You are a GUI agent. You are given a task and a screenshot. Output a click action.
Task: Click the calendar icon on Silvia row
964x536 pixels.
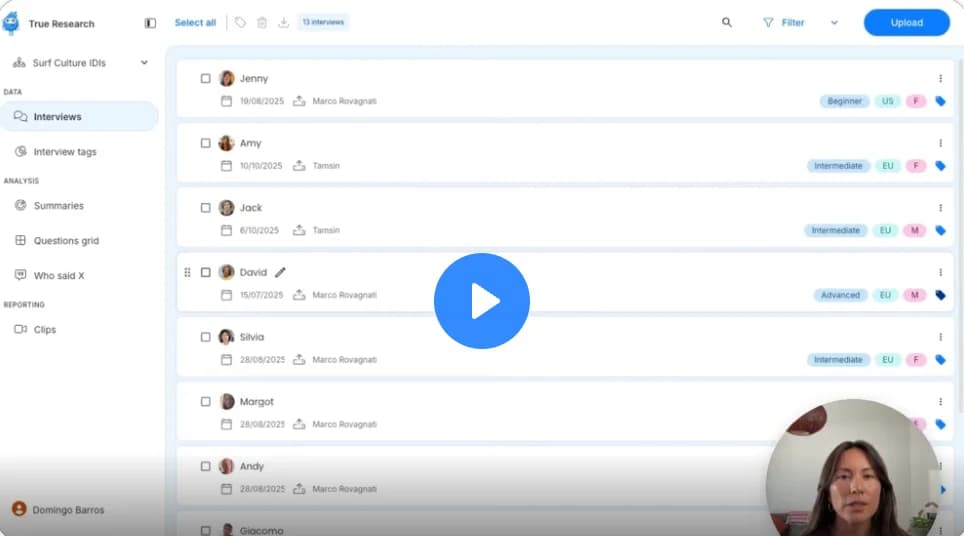click(226, 360)
